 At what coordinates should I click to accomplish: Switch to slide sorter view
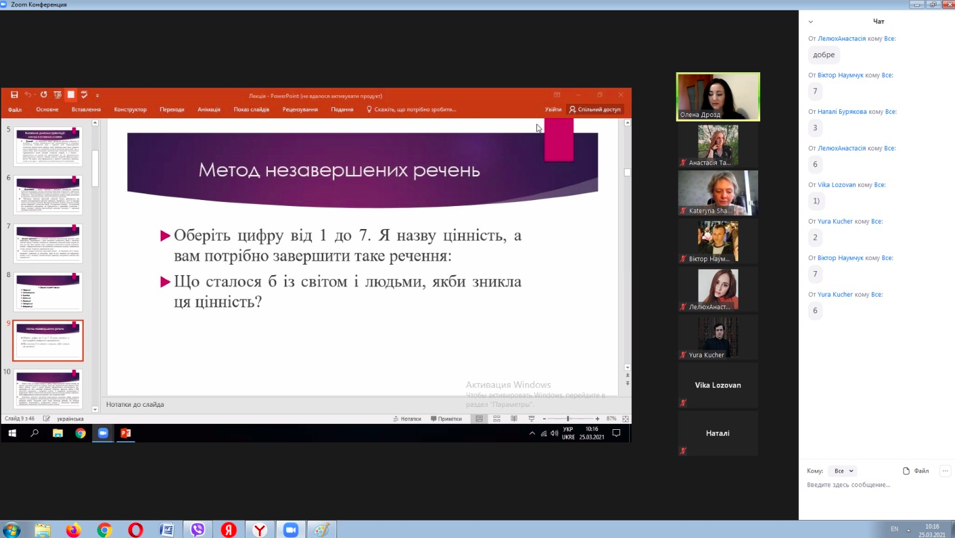[497, 419]
